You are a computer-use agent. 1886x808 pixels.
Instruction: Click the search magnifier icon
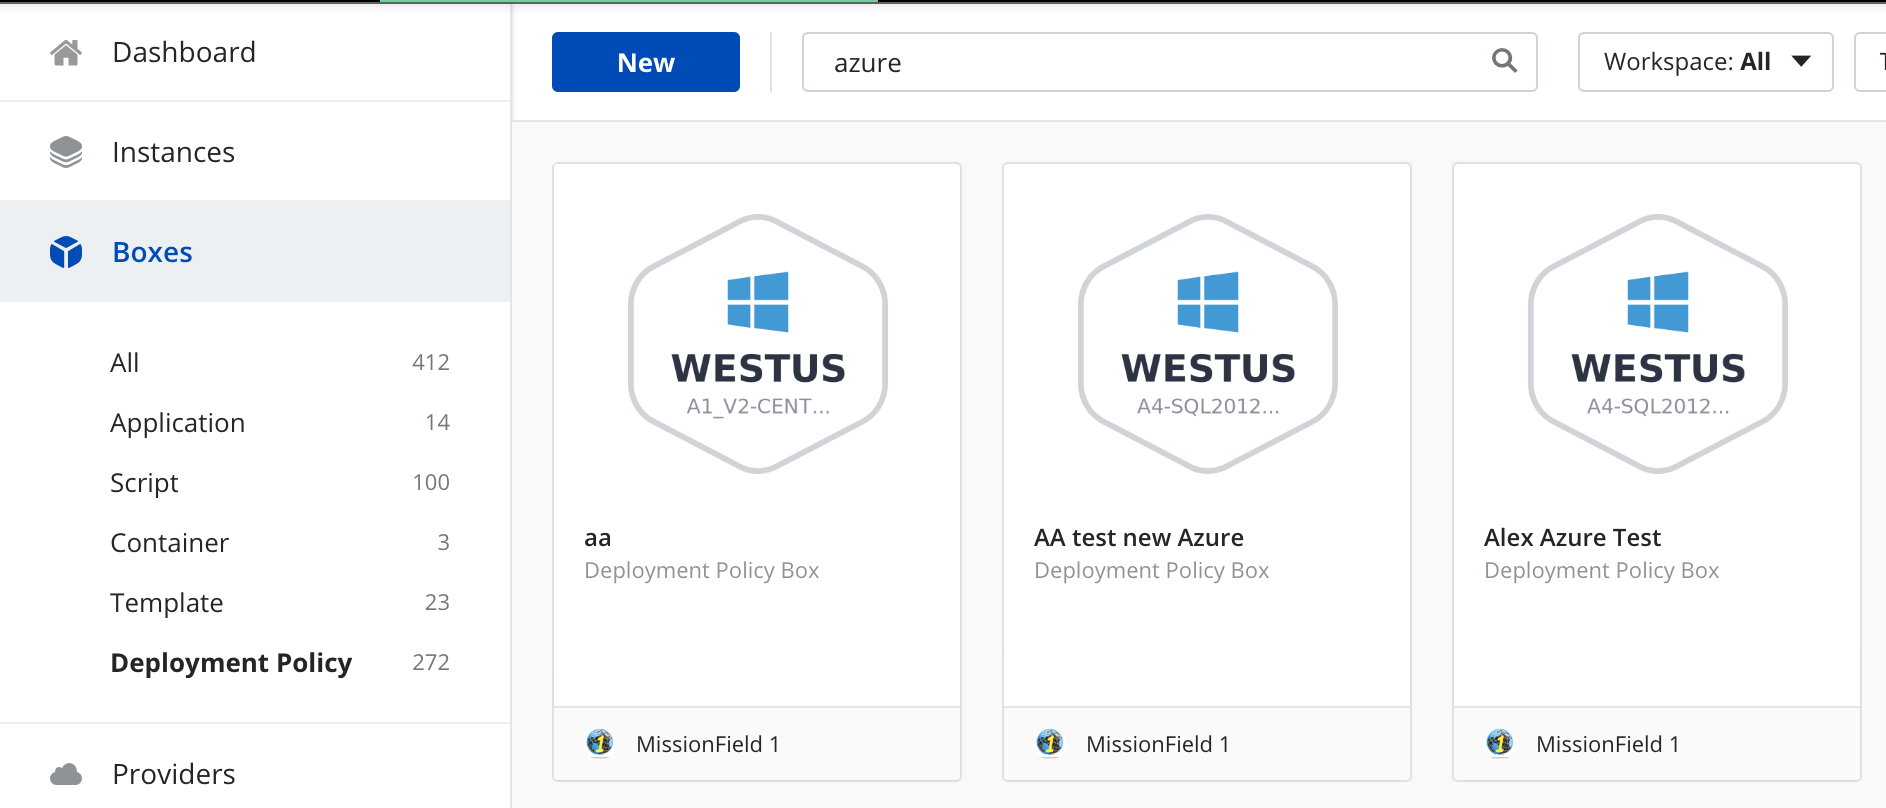(1504, 61)
